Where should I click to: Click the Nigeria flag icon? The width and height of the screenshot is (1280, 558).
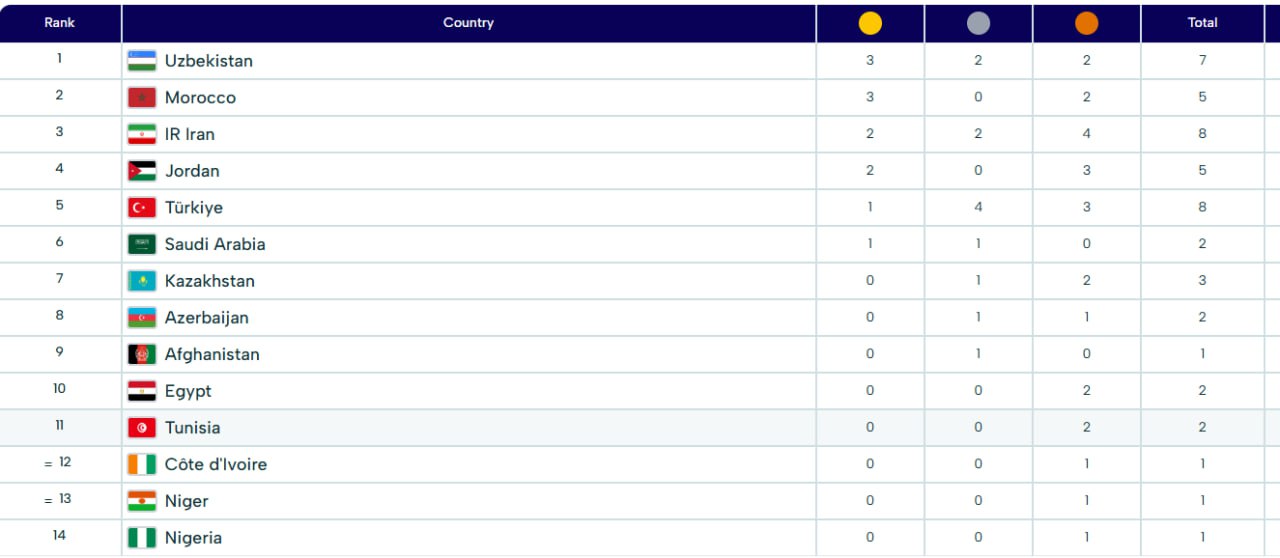142,538
